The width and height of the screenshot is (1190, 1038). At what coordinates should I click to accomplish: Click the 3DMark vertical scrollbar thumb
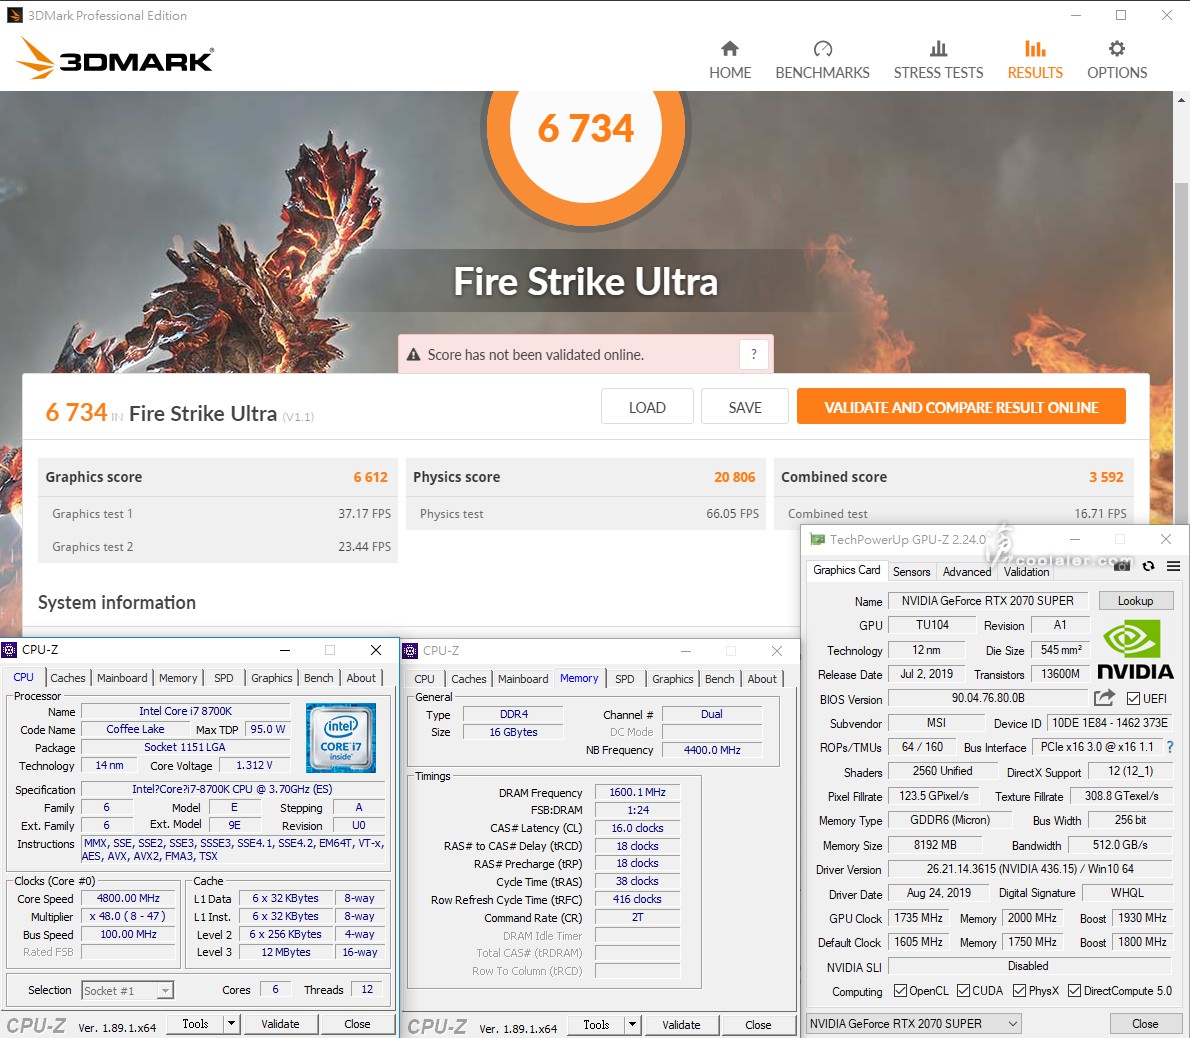pos(1181,353)
